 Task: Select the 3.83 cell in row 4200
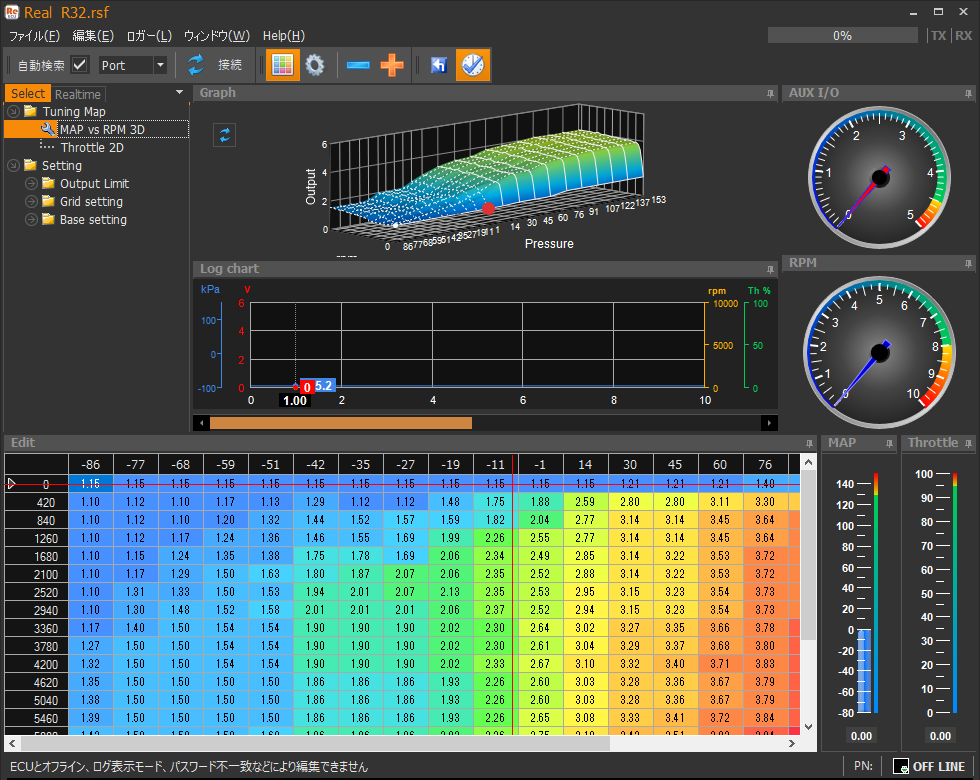[x=766, y=664]
